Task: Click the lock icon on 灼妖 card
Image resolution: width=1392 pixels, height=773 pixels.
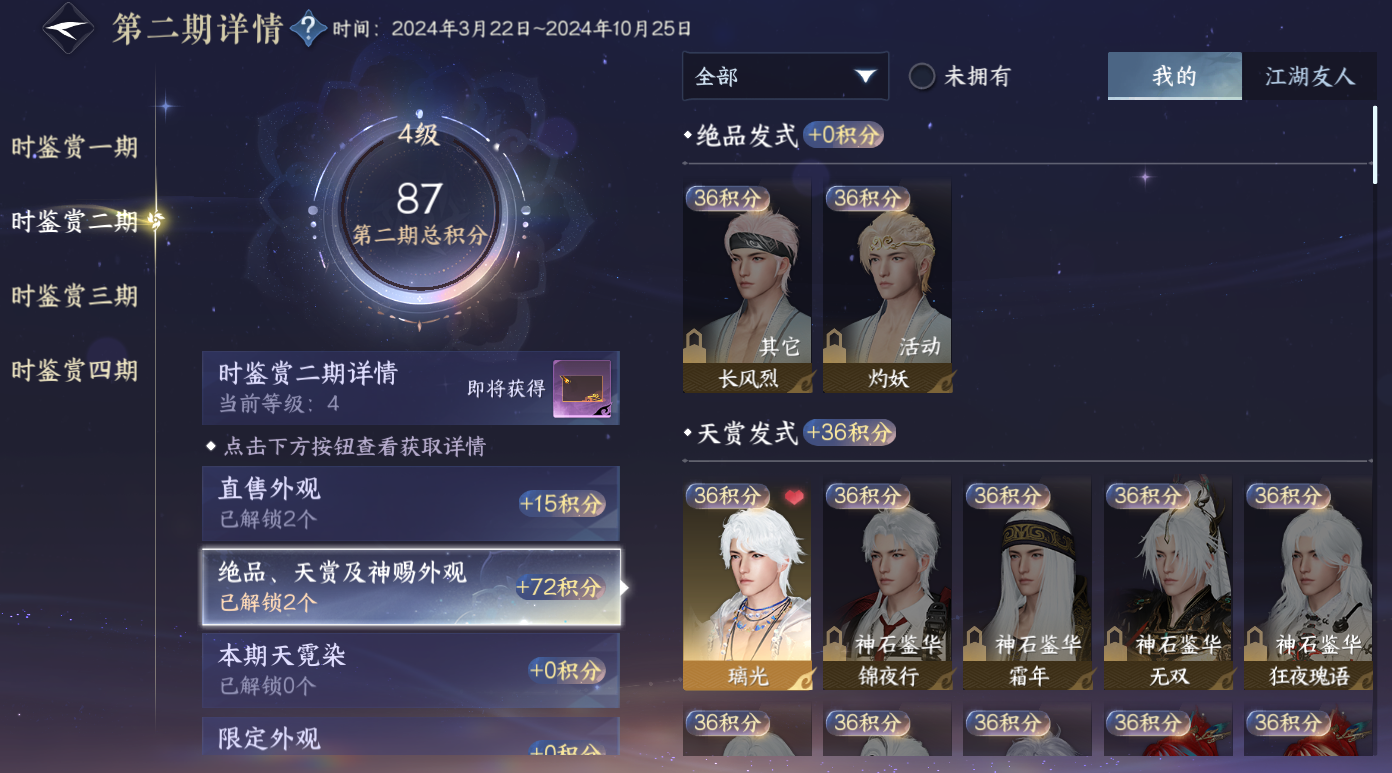Action: pos(834,345)
